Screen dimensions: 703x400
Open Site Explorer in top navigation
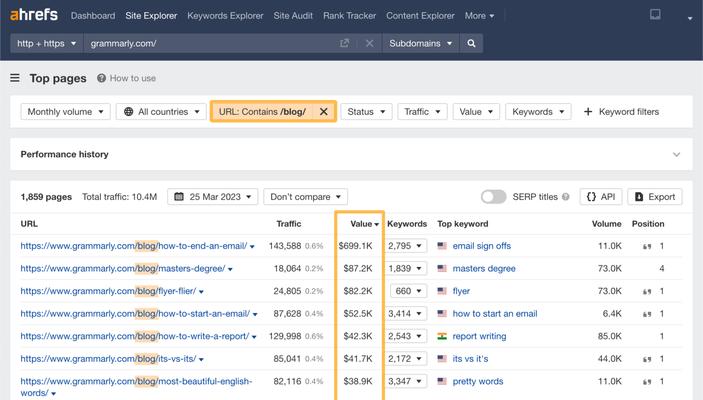point(151,16)
